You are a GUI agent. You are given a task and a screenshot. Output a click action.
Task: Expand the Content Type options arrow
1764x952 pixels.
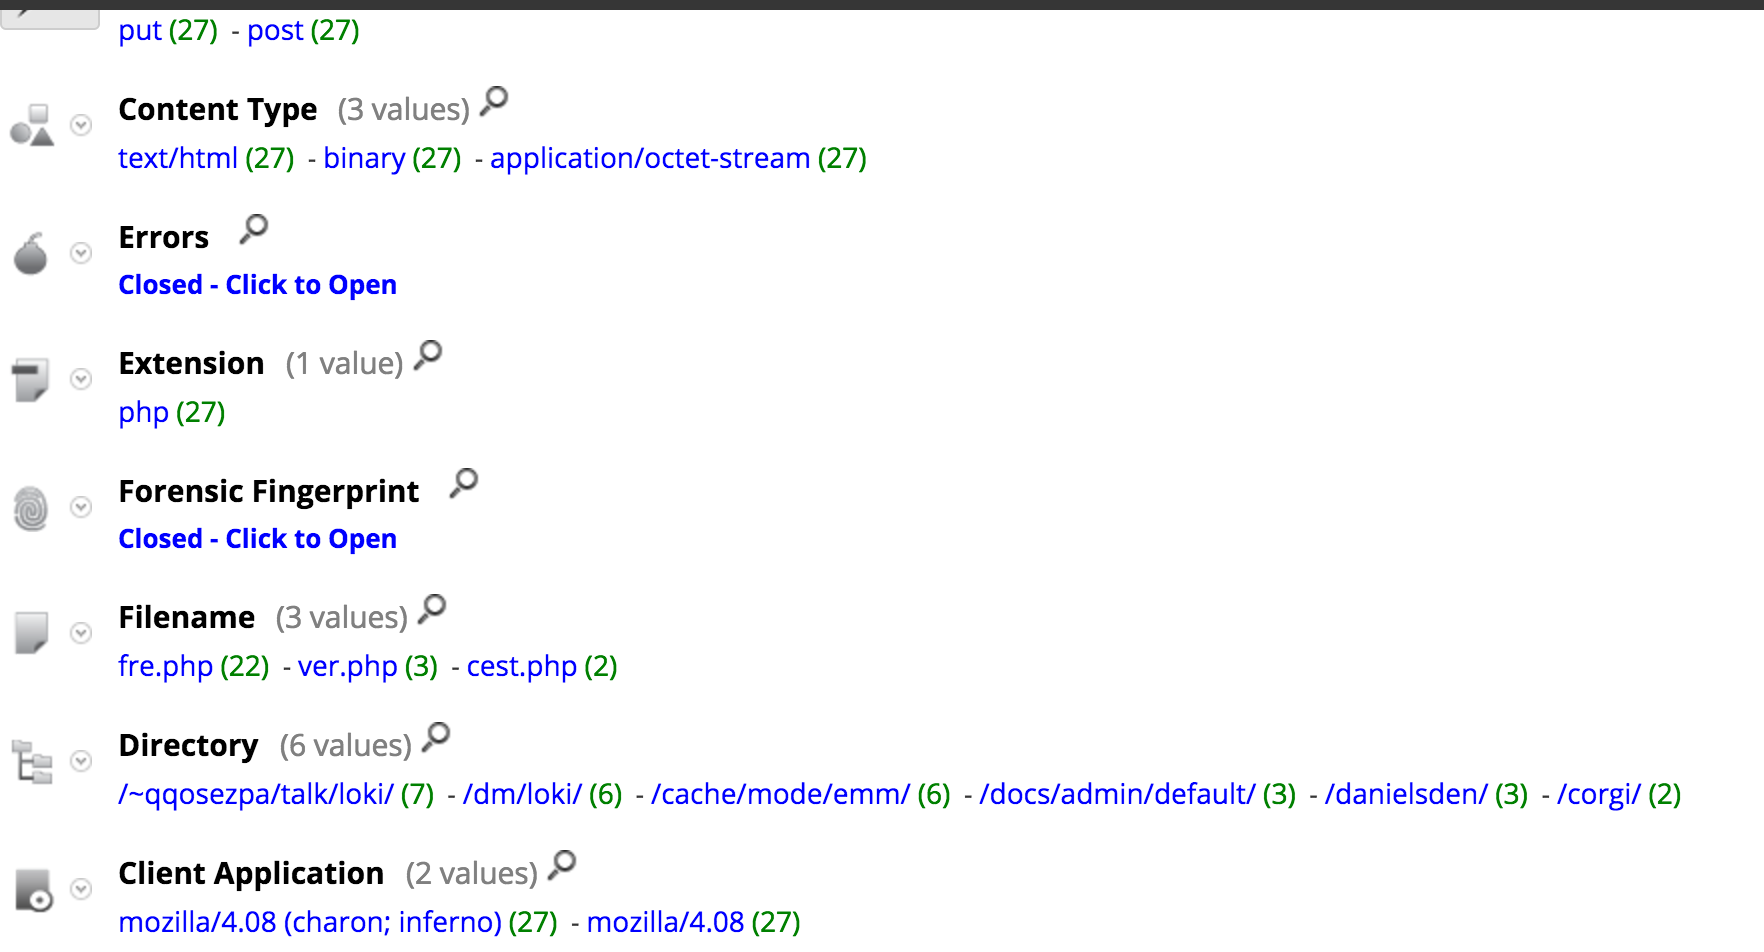point(81,125)
